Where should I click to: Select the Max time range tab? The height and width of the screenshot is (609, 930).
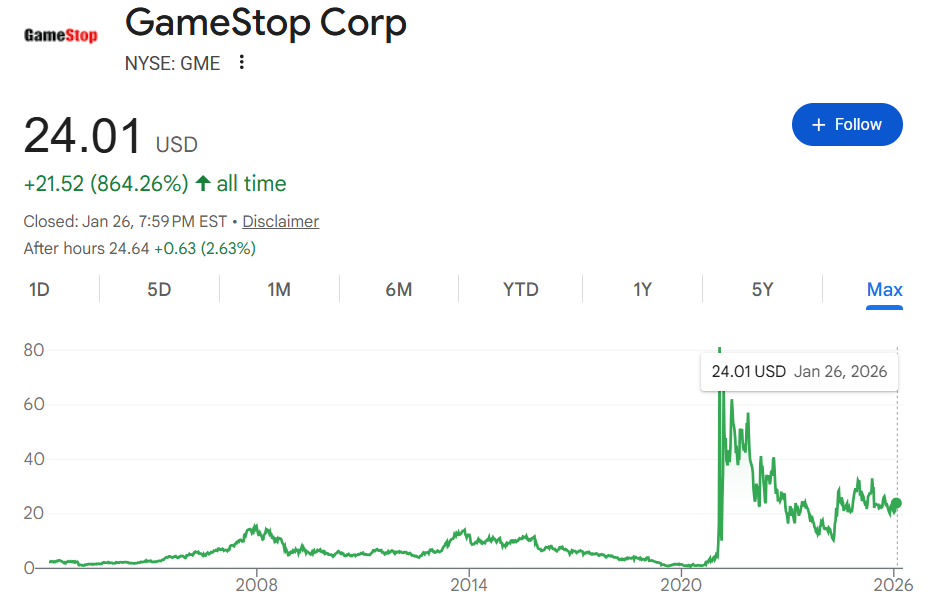coord(884,290)
